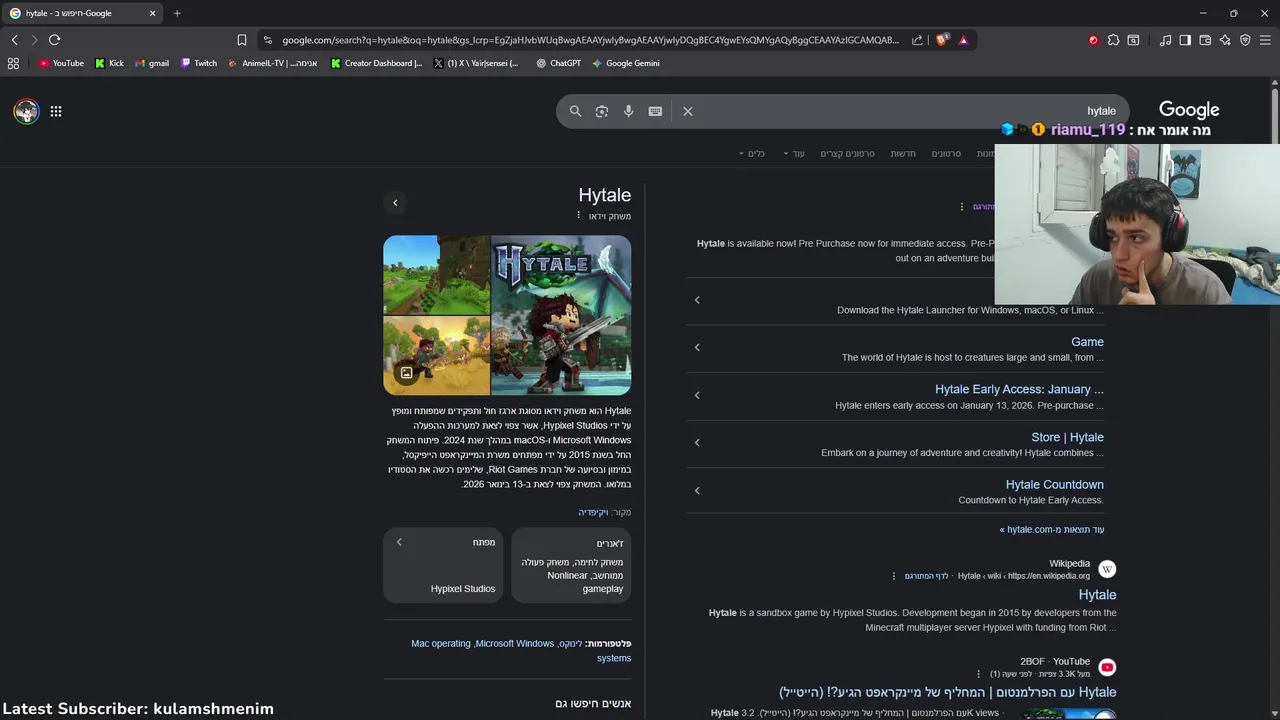Expand the Hytale Countdown sitelink chevron
This screenshot has height=720, width=1280.
(697, 490)
